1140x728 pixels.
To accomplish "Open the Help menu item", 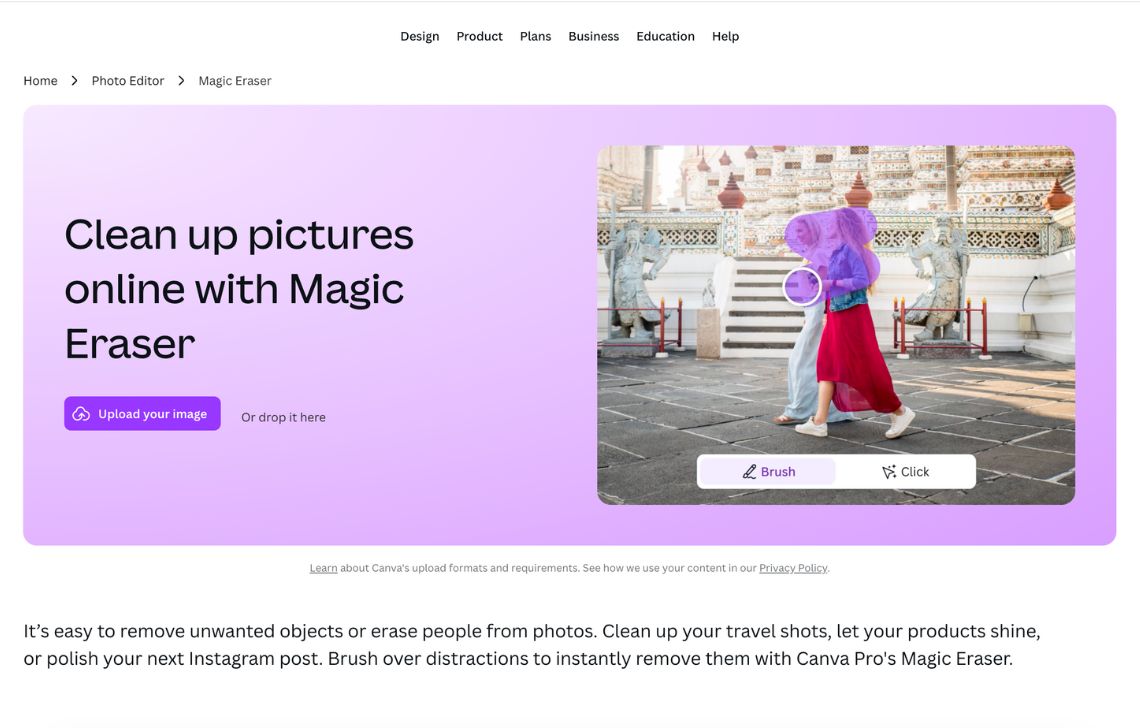I will coord(725,36).
